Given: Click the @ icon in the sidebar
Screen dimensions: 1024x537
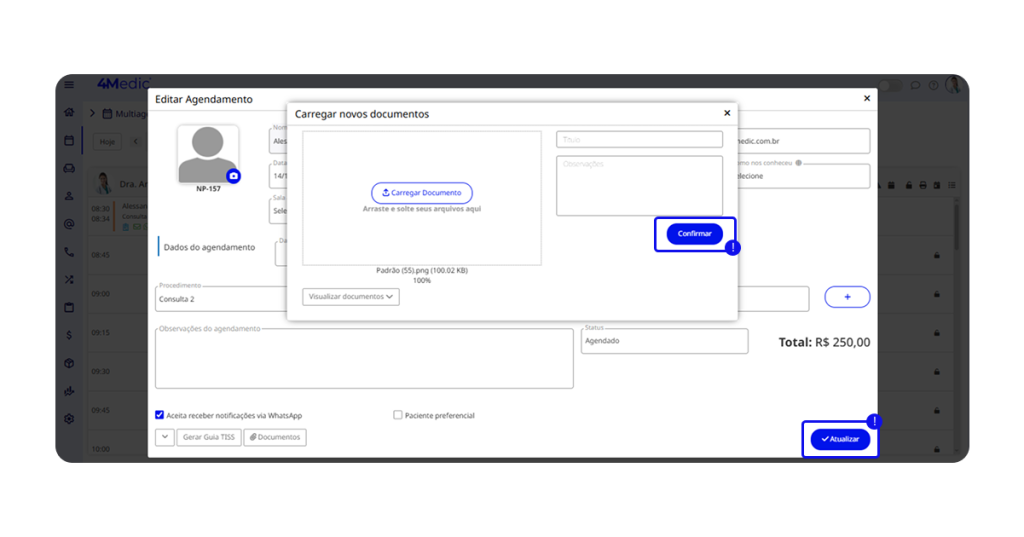Looking at the screenshot, I should pyautogui.click(x=69, y=224).
